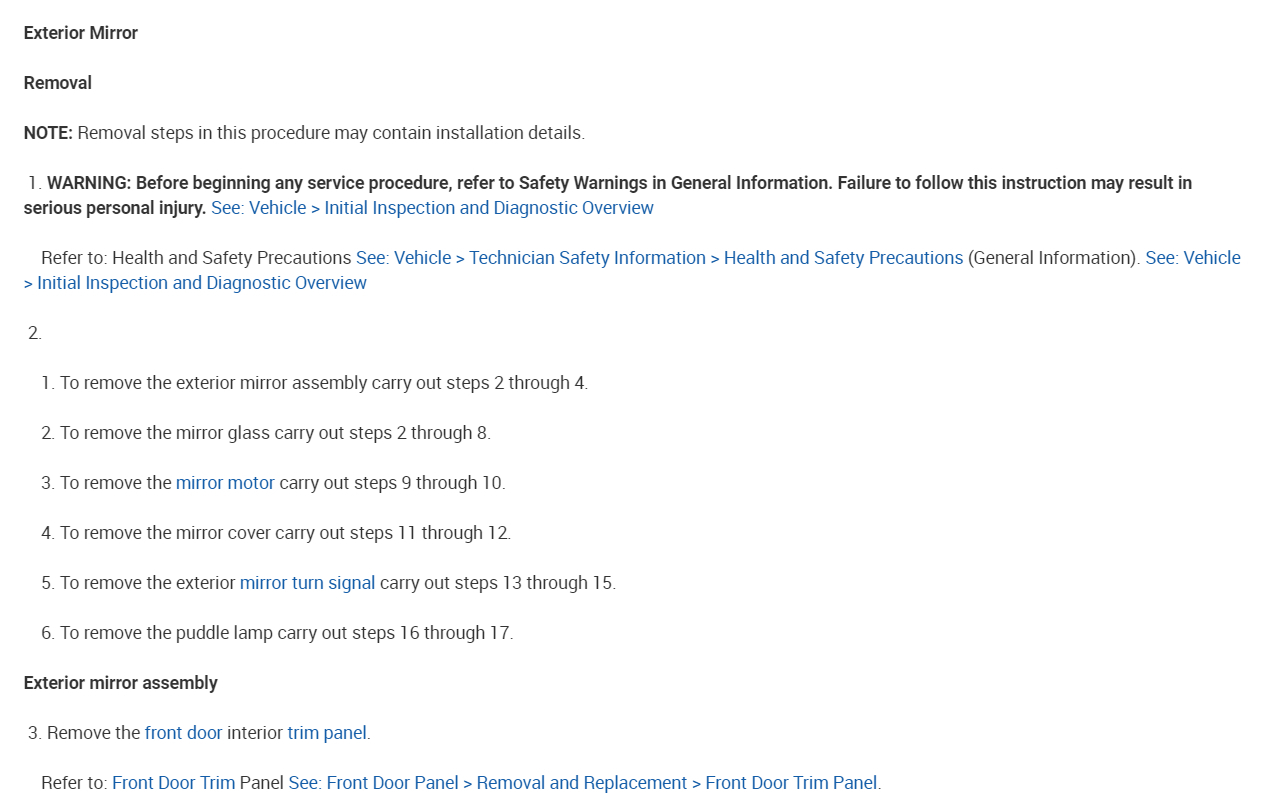Open the Technician Safety Information breadcrumb link
The image size is (1262, 806).
587,258
